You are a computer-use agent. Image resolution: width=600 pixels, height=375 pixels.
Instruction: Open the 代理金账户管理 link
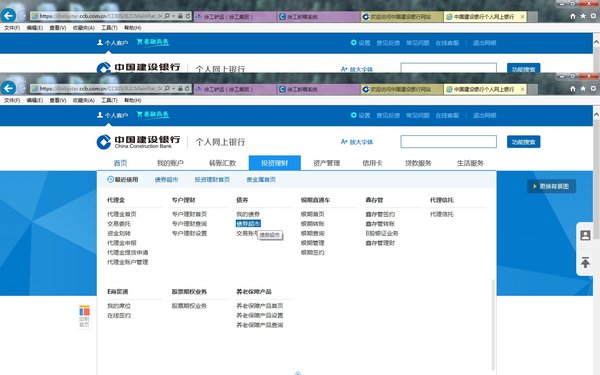[127, 262]
